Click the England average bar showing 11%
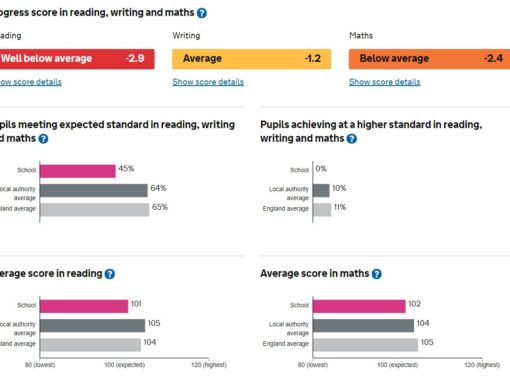Image resolution: width=510 pixels, height=382 pixels. 322,210
